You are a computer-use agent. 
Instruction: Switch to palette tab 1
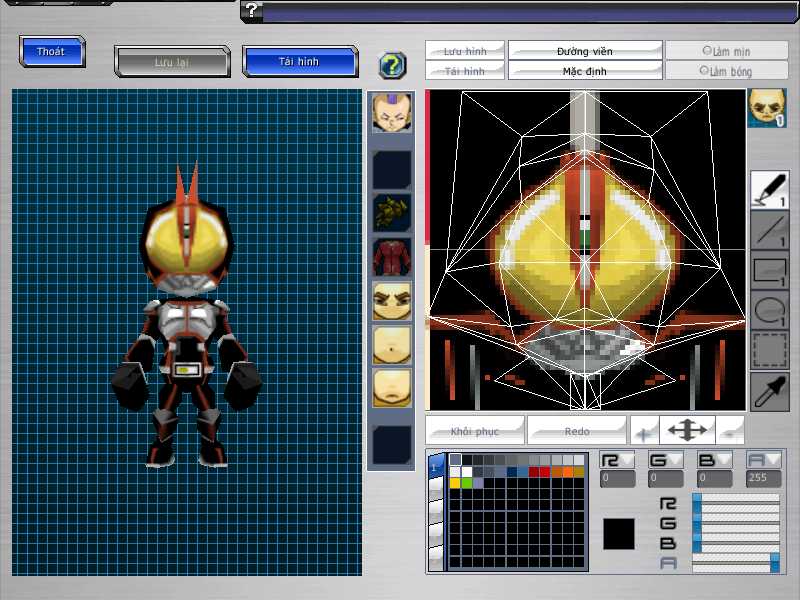click(436, 466)
